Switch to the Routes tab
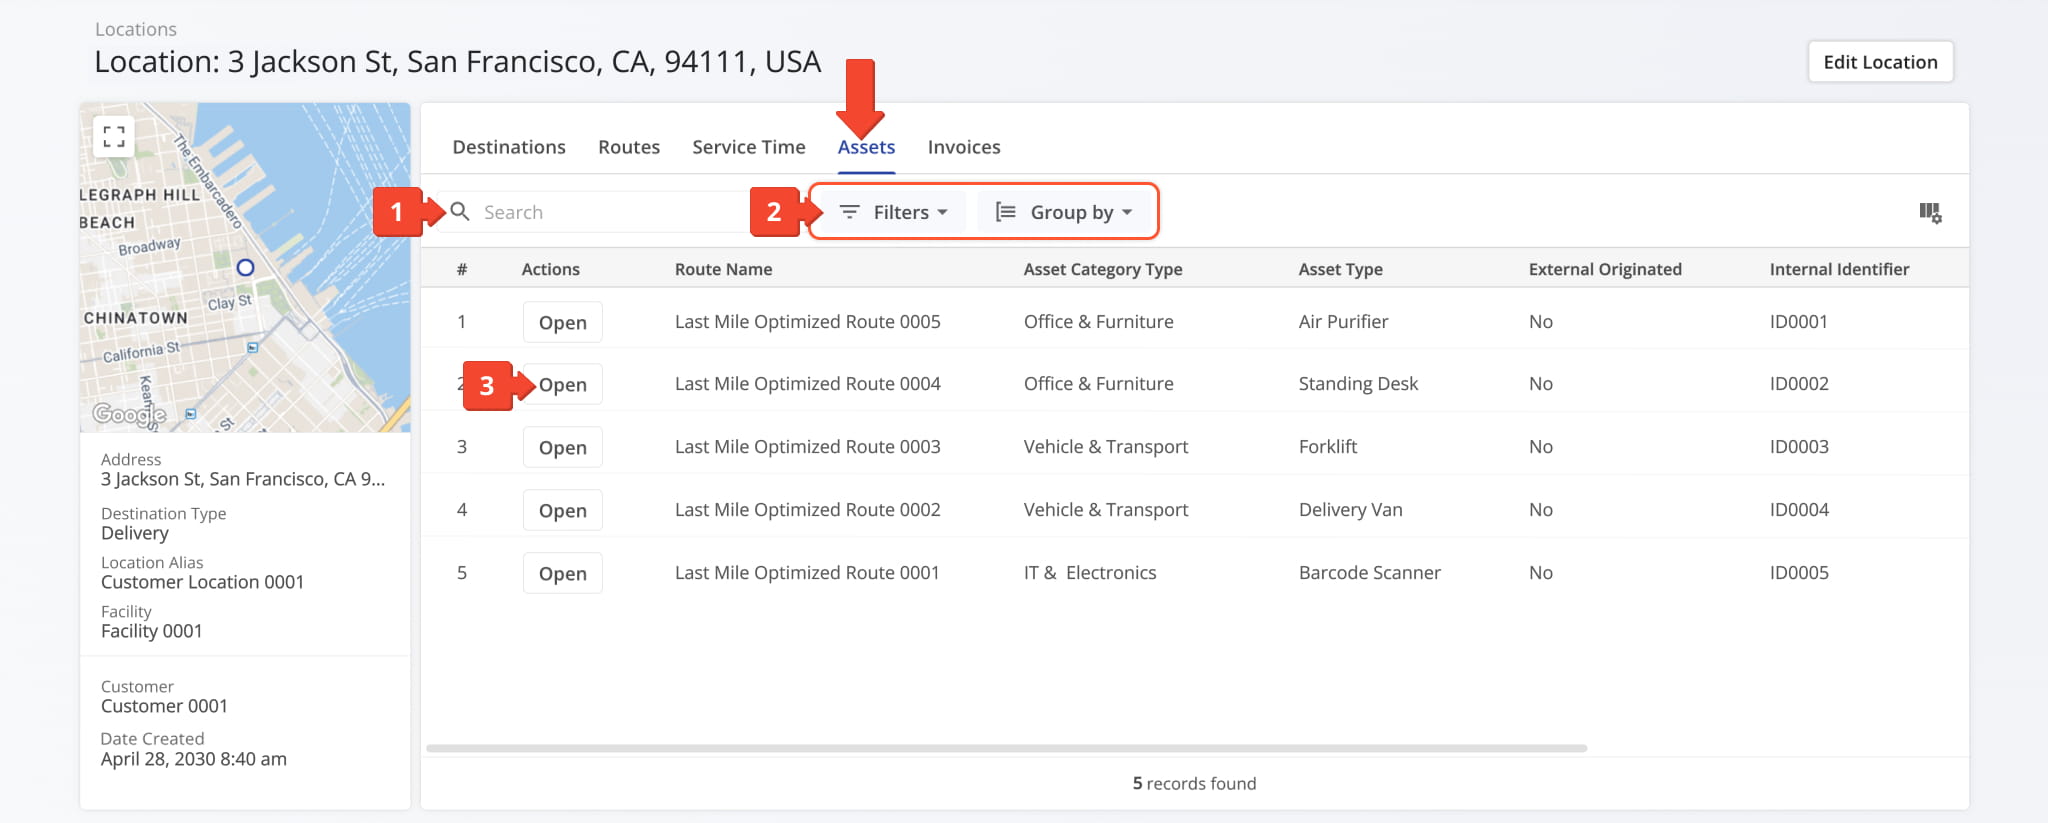Viewport: 2048px width, 823px height. [629, 147]
